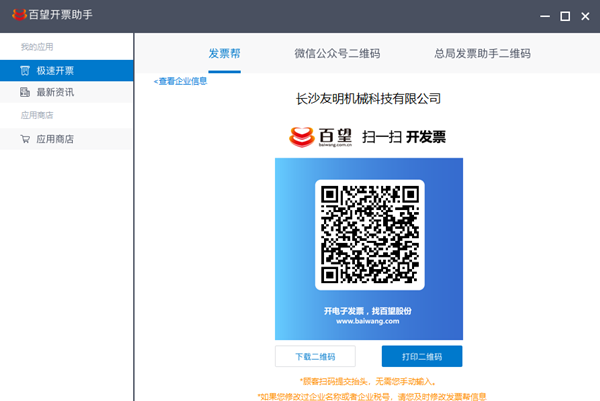Open 最新资讯 in the sidebar

click(67, 92)
